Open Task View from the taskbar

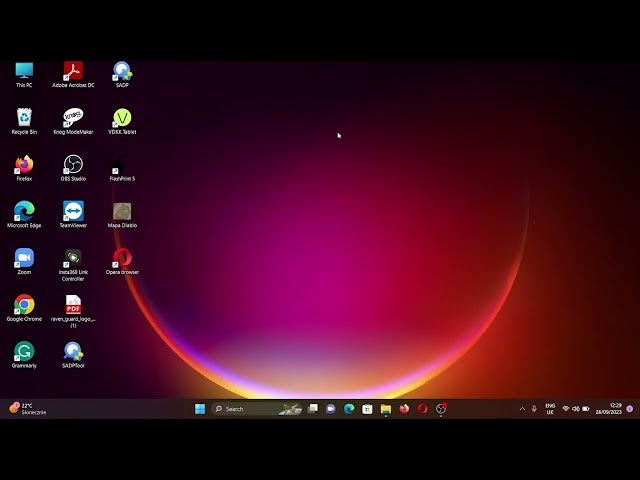[313, 409]
